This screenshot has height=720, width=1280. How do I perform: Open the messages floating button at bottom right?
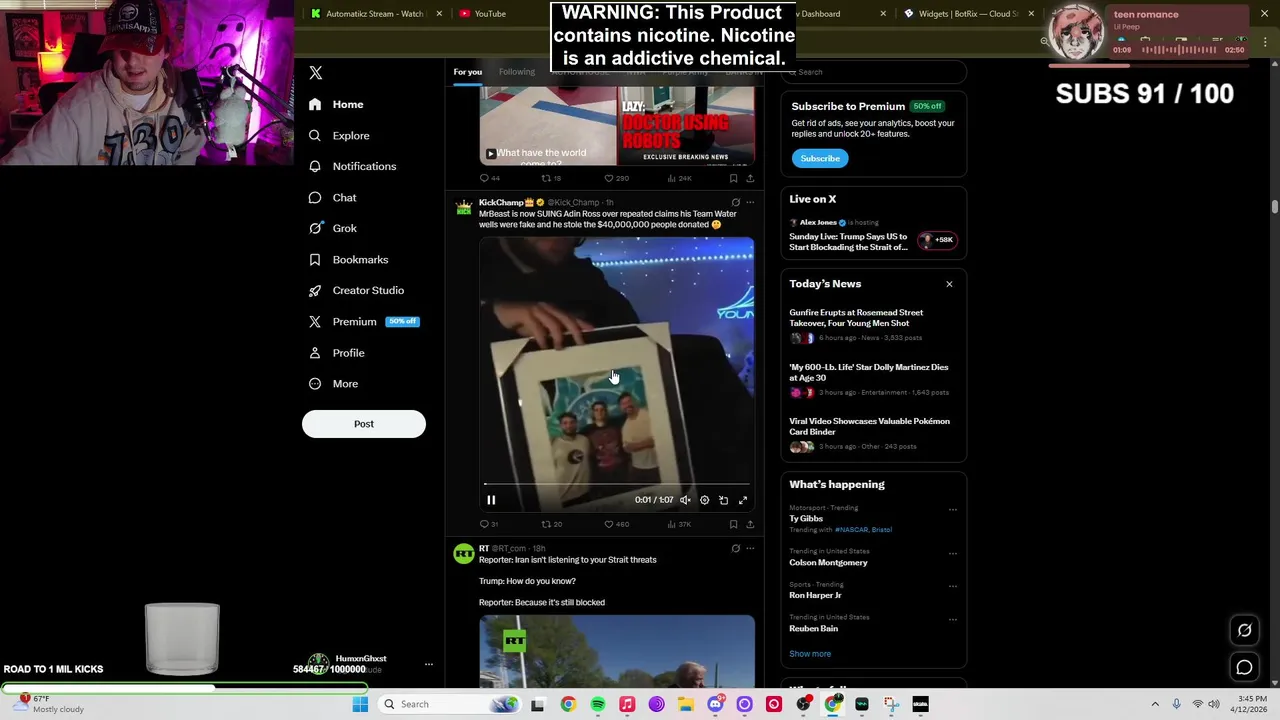[1244, 667]
